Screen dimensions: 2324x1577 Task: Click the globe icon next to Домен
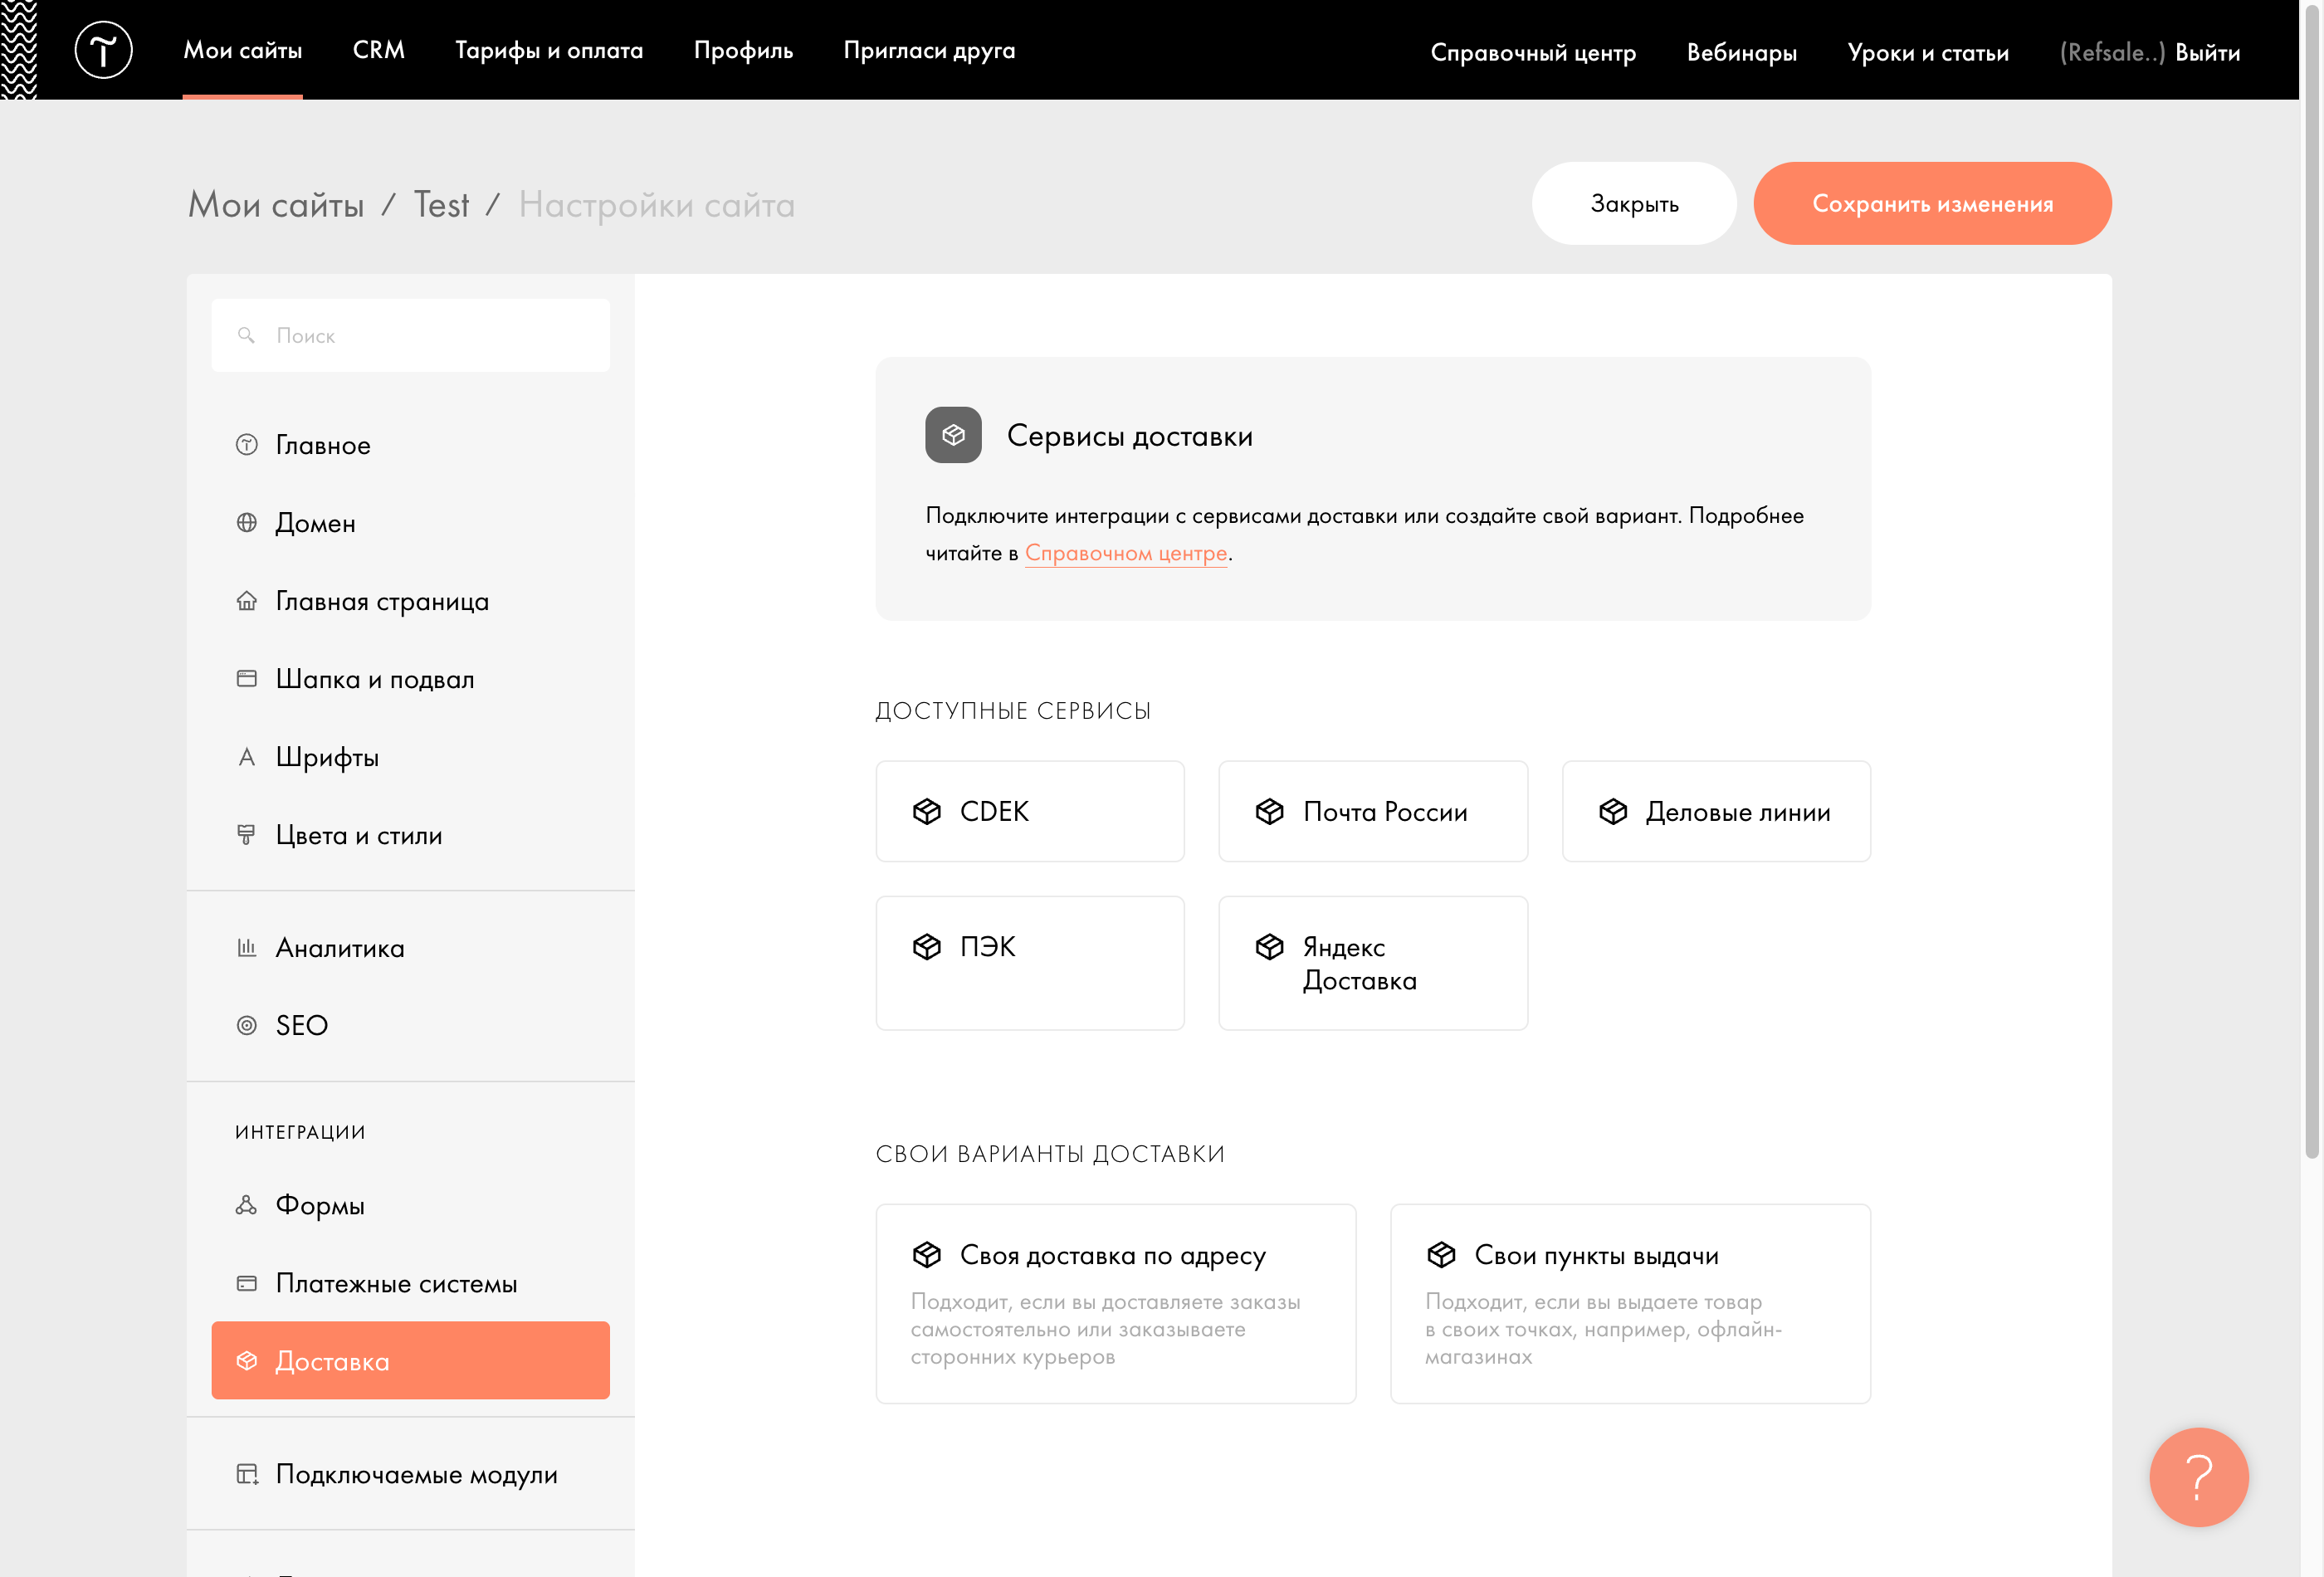point(246,522)
